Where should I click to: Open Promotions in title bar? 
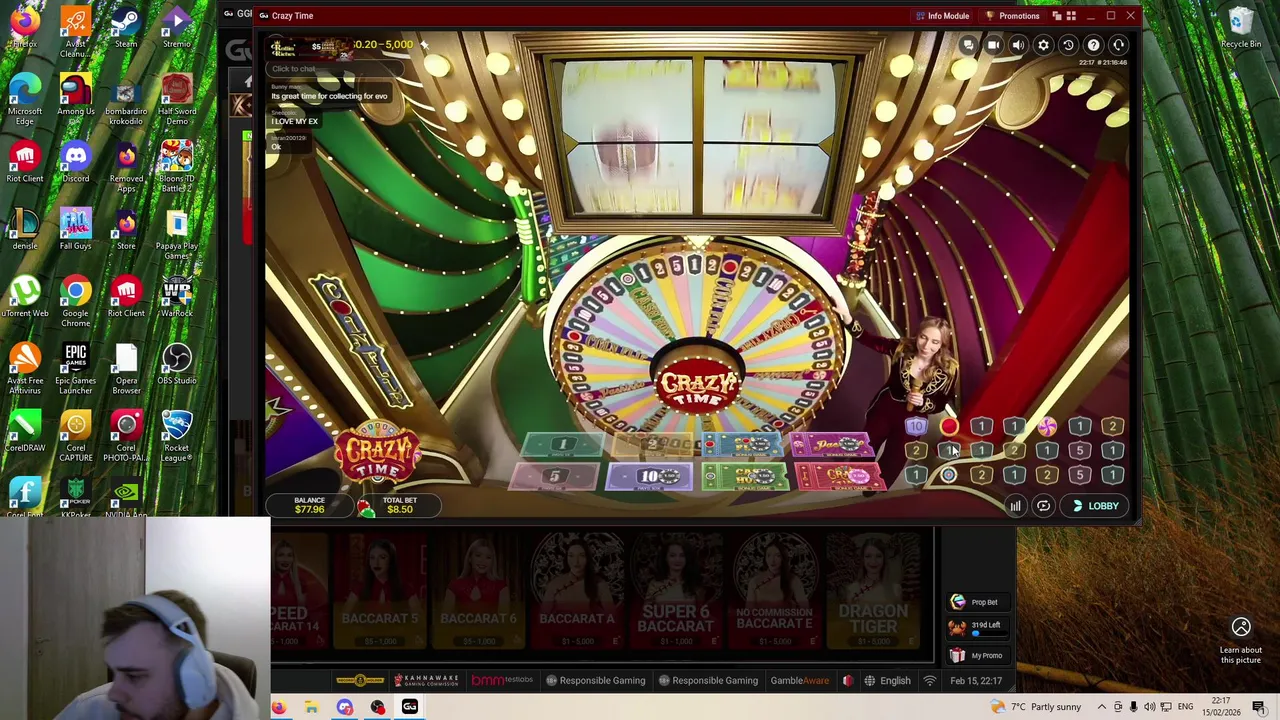pos(1012,16)
